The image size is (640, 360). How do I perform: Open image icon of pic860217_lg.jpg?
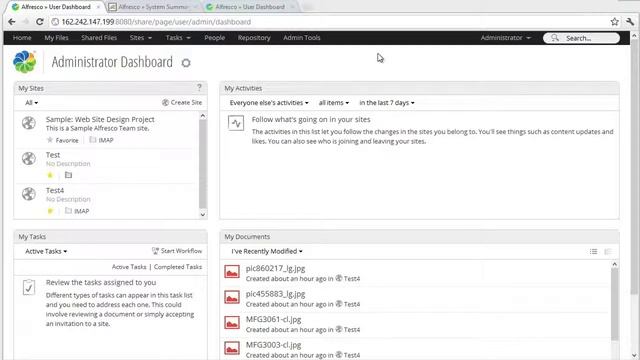232,272
